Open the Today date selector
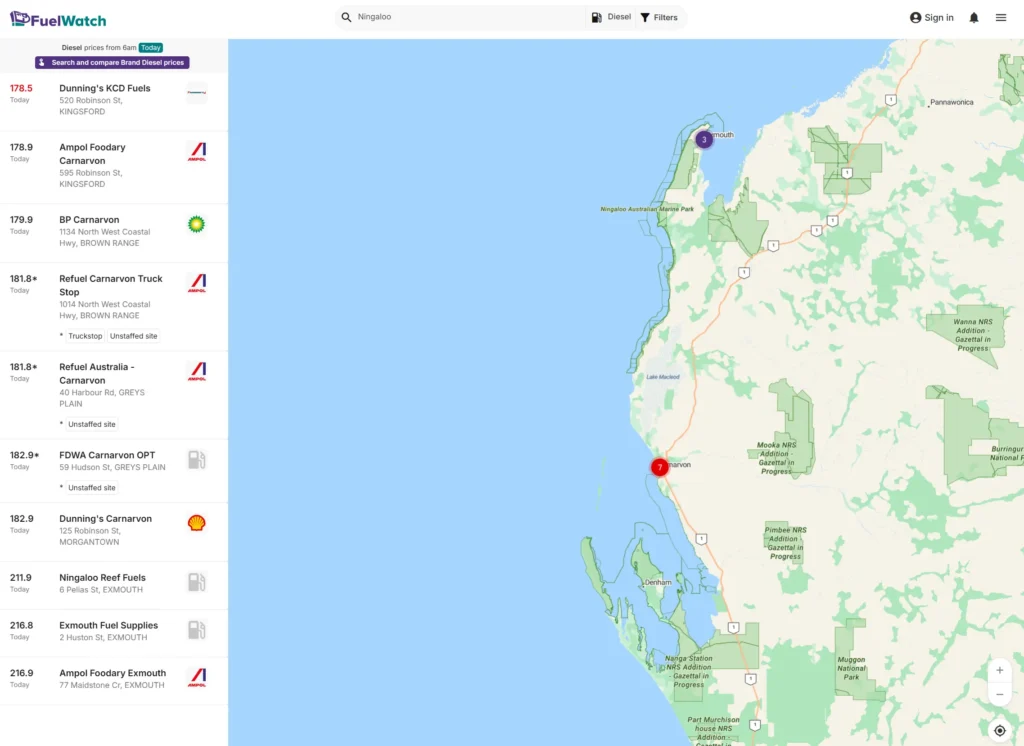 click(x=150, y=47)
